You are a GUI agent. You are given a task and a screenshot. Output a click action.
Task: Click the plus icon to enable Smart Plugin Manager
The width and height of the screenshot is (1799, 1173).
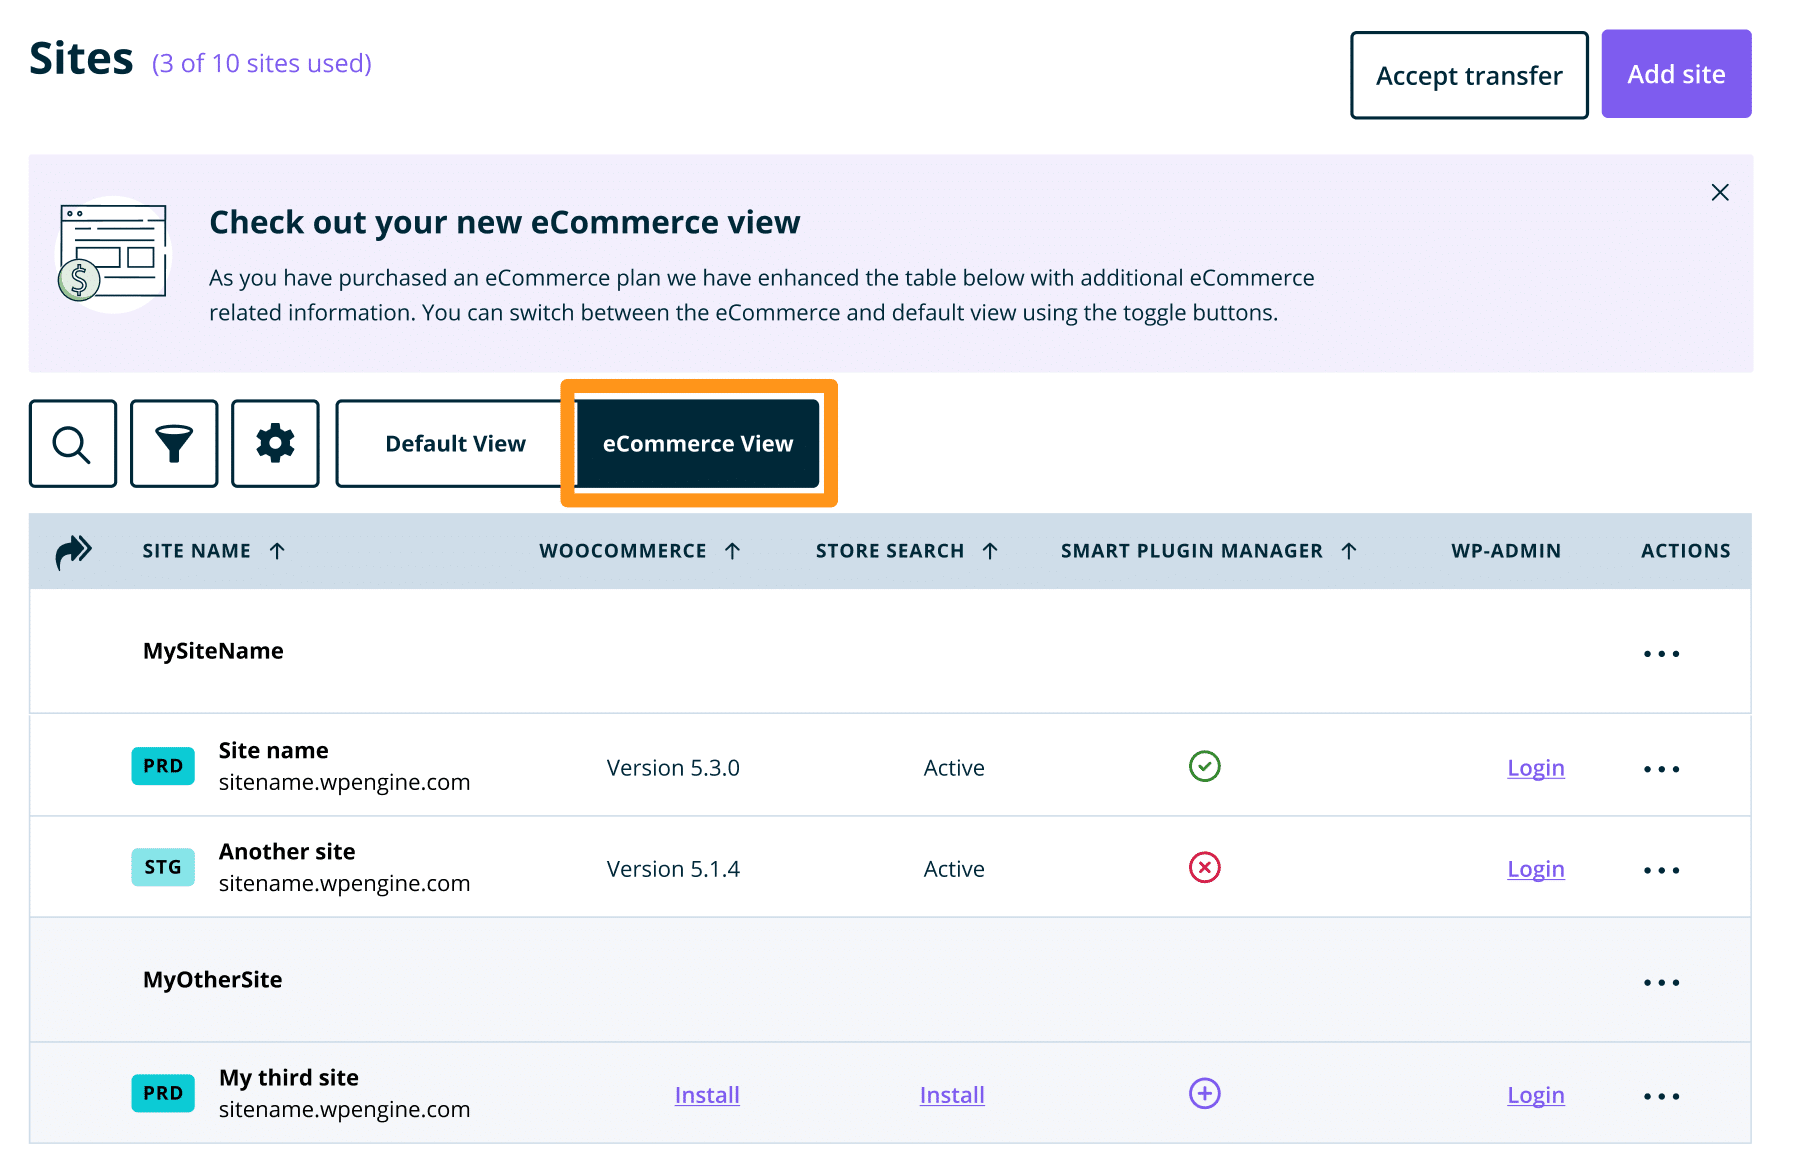click(x=1204, y=1093)
